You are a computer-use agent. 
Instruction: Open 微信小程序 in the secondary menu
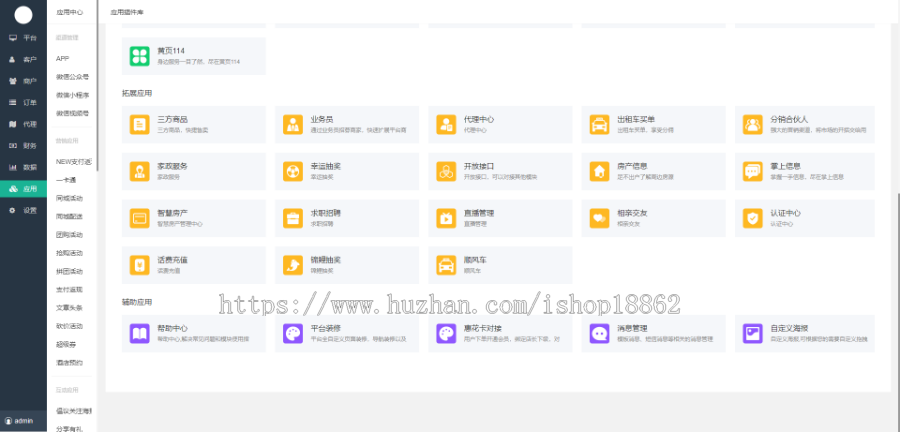click(72, 95)
